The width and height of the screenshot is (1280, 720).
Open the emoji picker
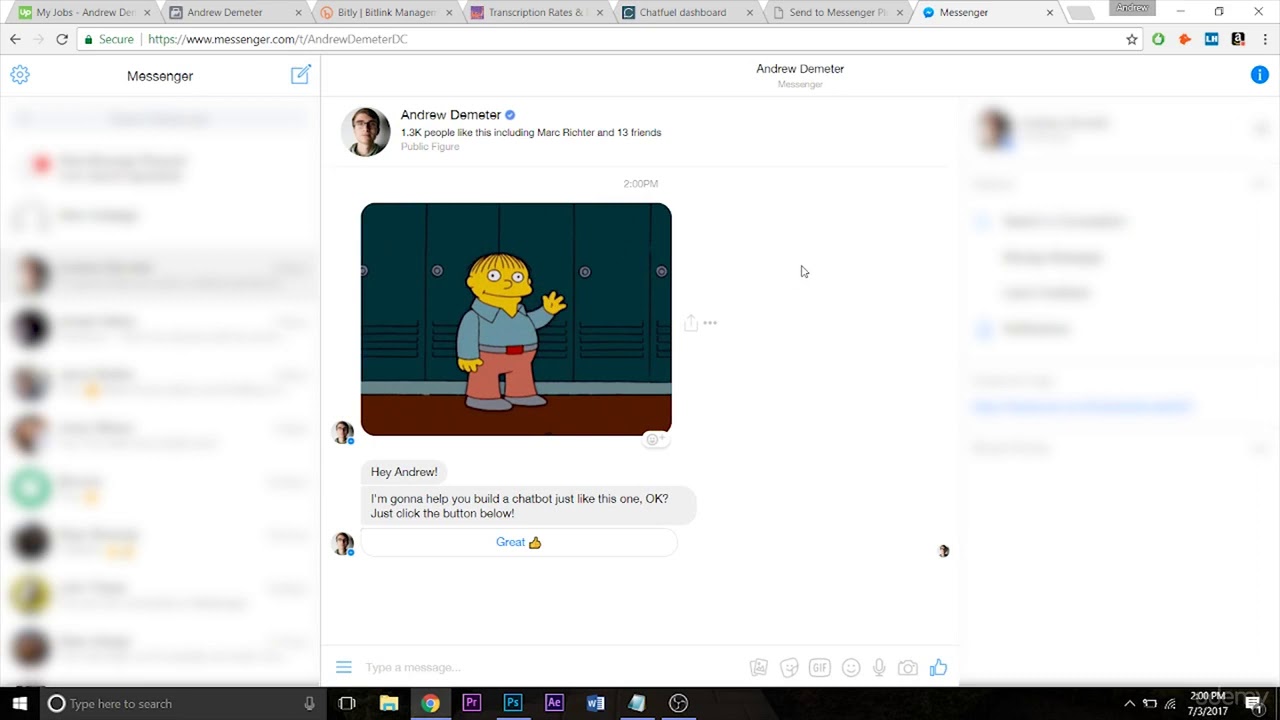851,668
